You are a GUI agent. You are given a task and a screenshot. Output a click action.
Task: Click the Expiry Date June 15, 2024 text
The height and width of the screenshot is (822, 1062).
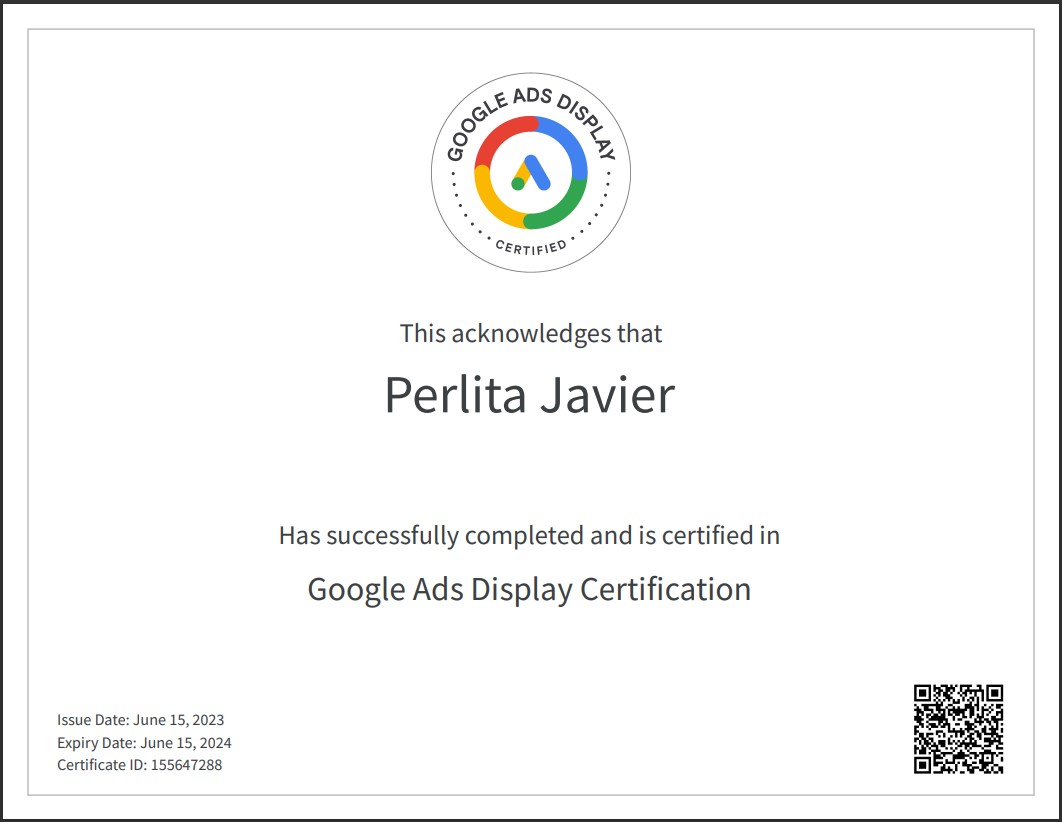click(145, 742)
